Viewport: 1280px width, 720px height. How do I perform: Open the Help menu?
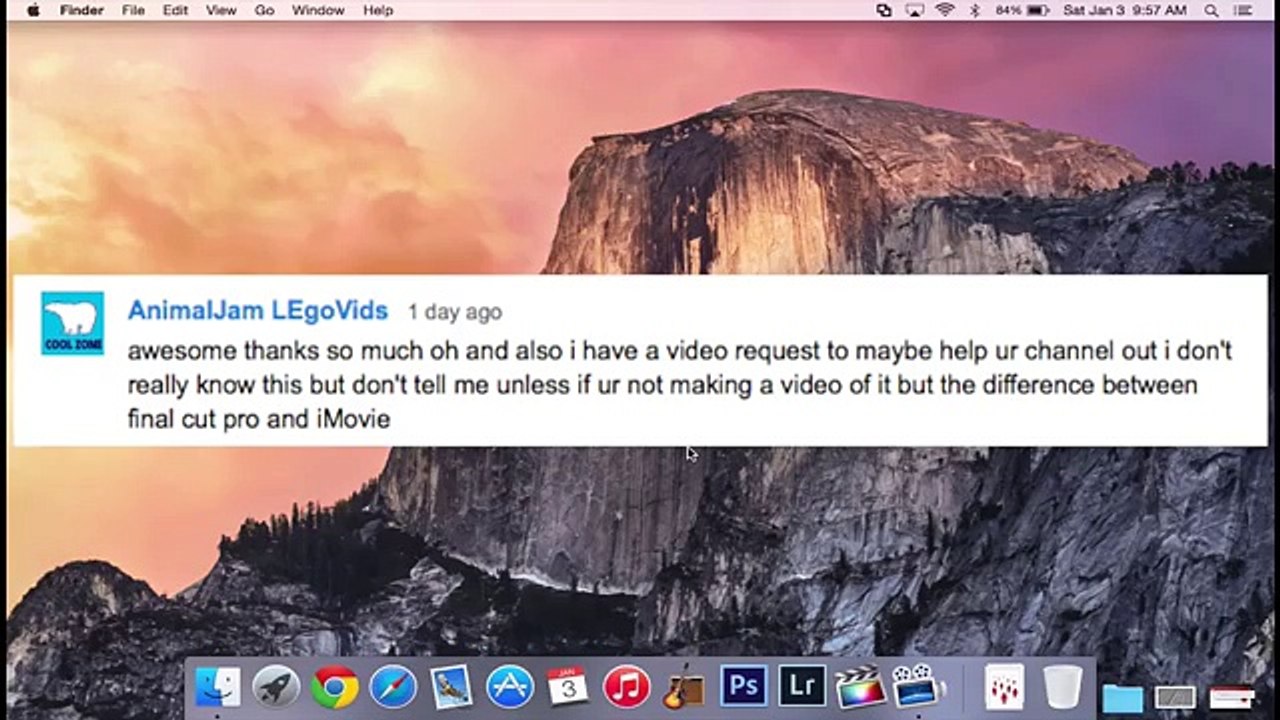coord(378,10)
